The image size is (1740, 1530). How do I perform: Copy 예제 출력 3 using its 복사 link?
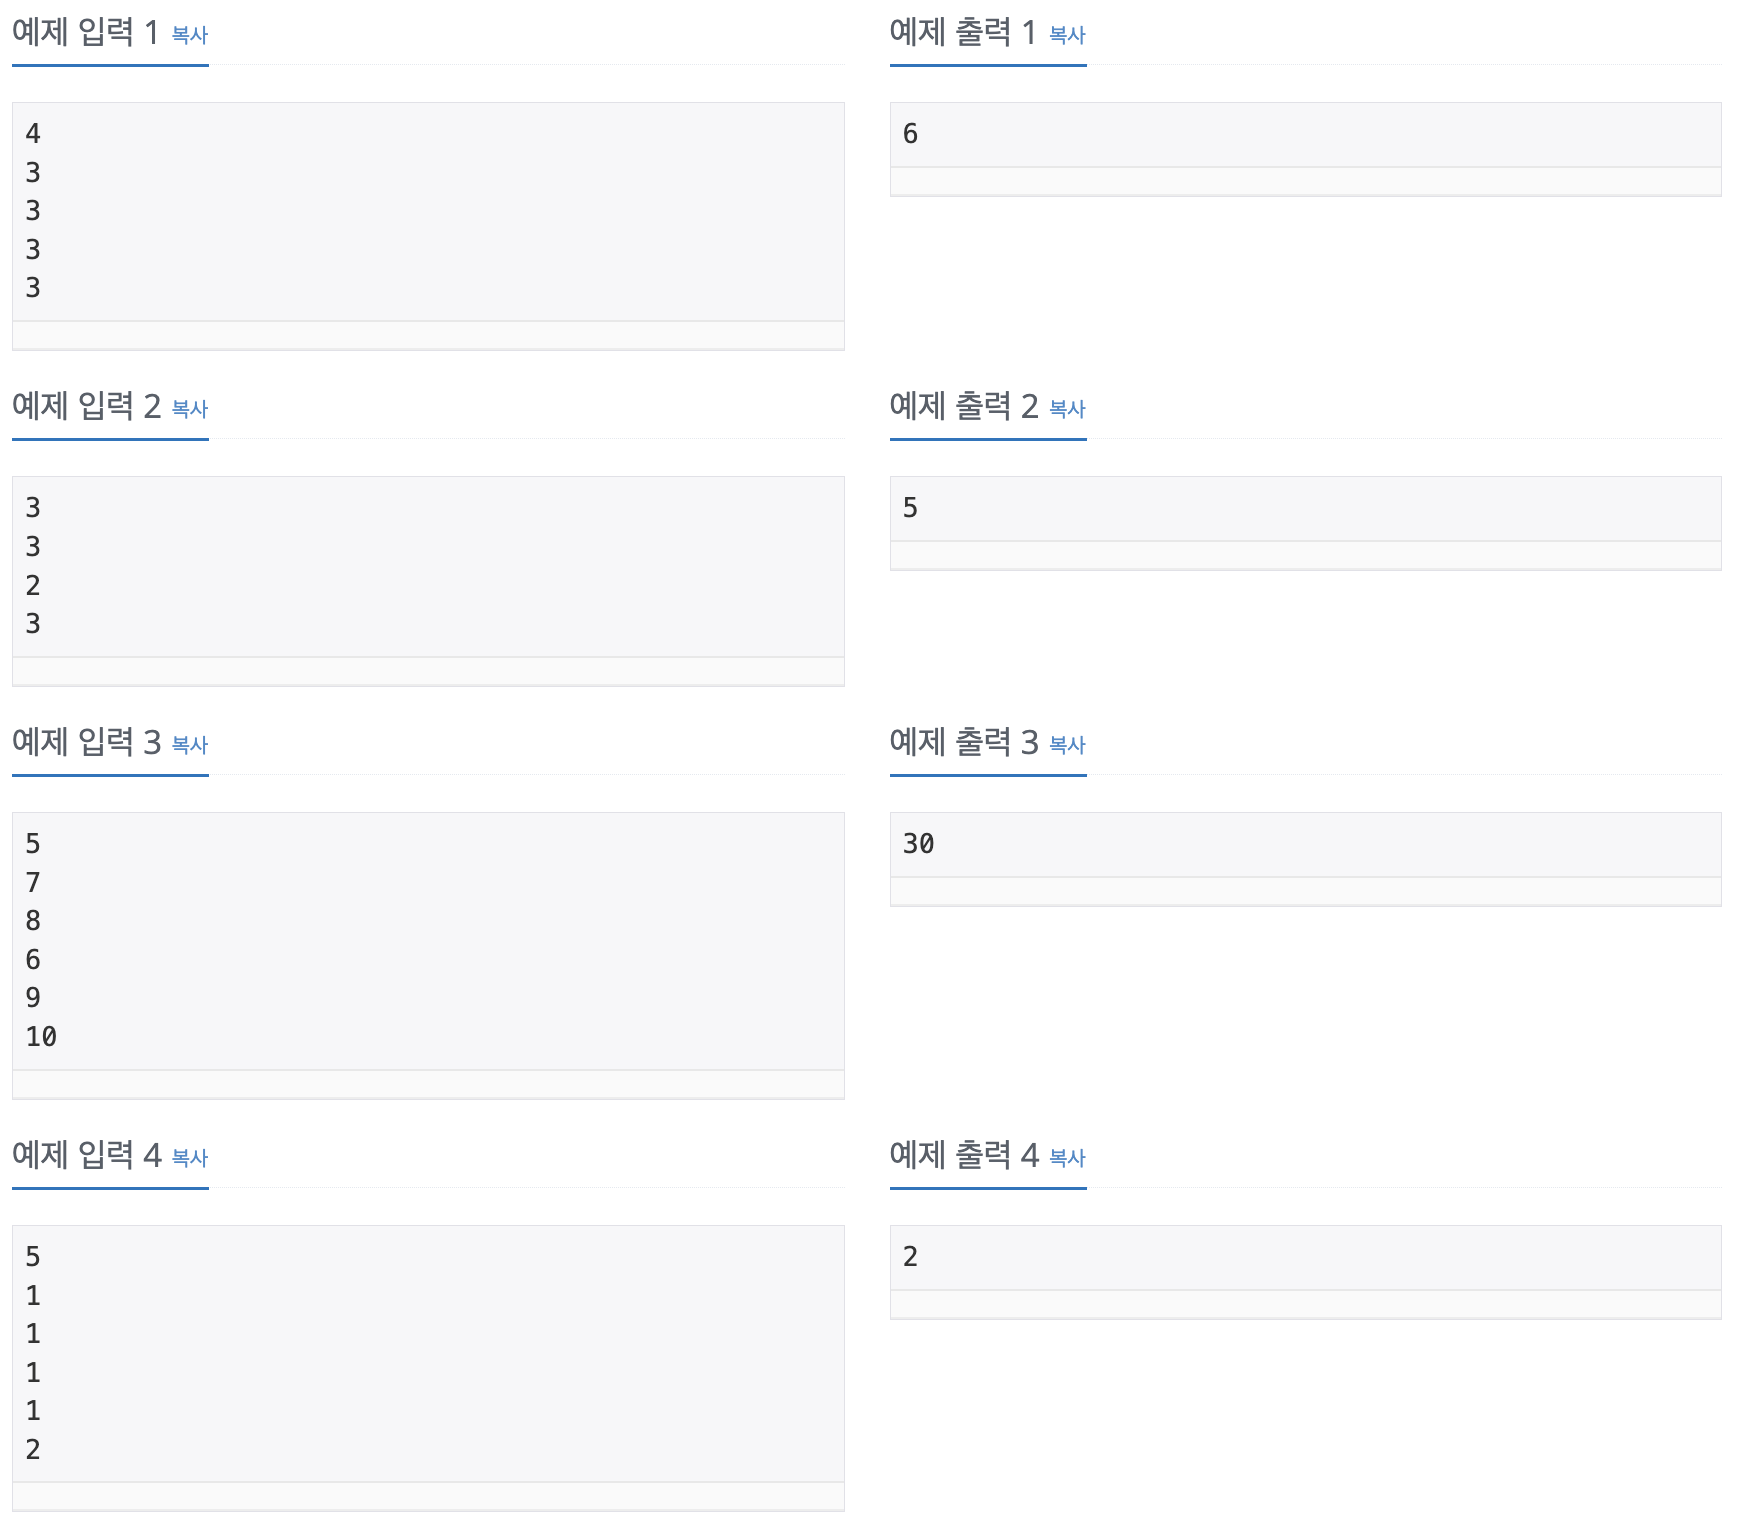tap(1066, 745)
